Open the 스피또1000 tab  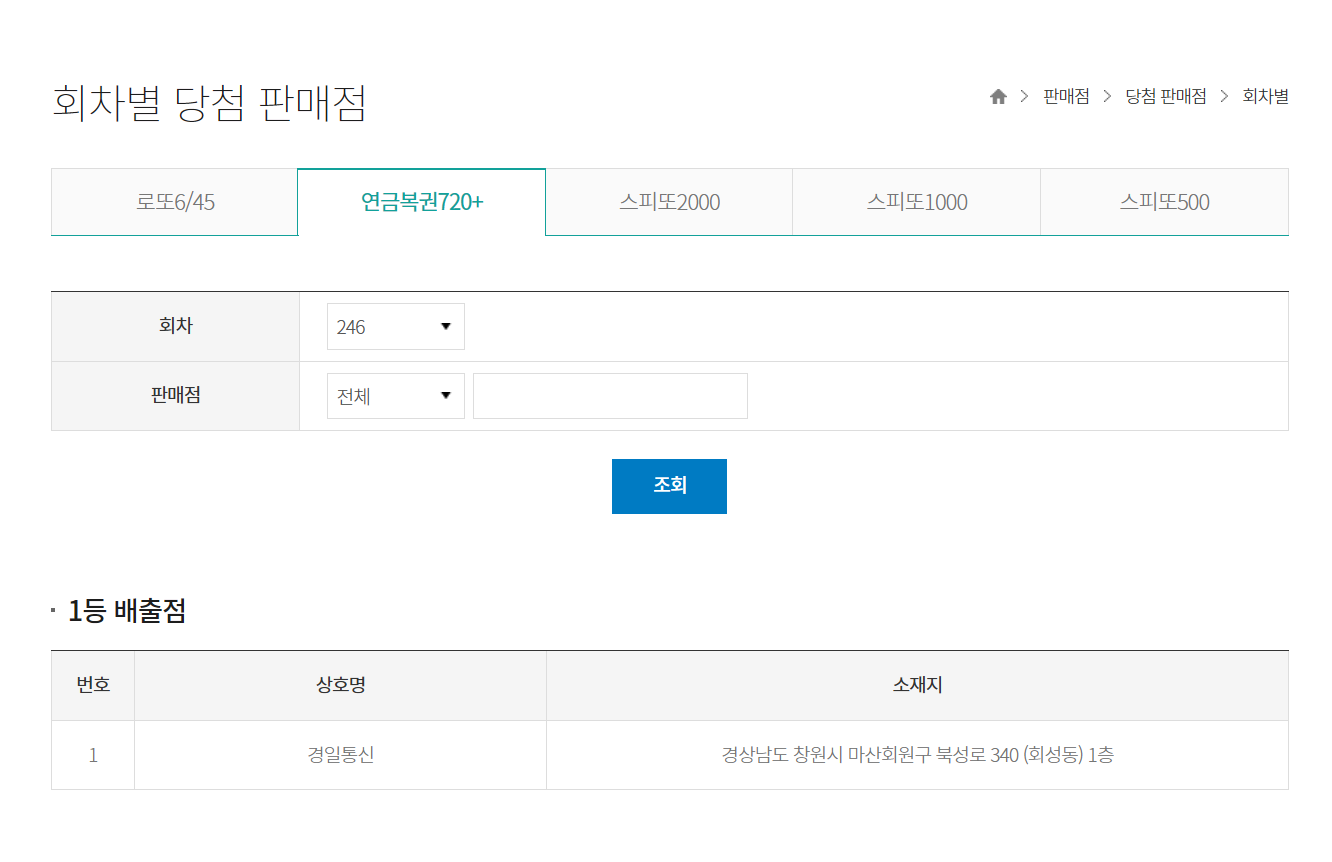tap(917, 202)
